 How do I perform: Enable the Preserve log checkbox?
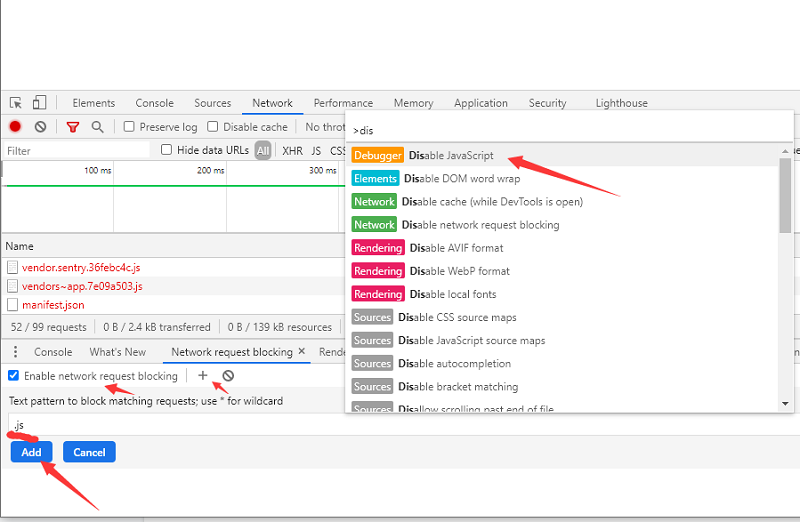coord(130,127)
